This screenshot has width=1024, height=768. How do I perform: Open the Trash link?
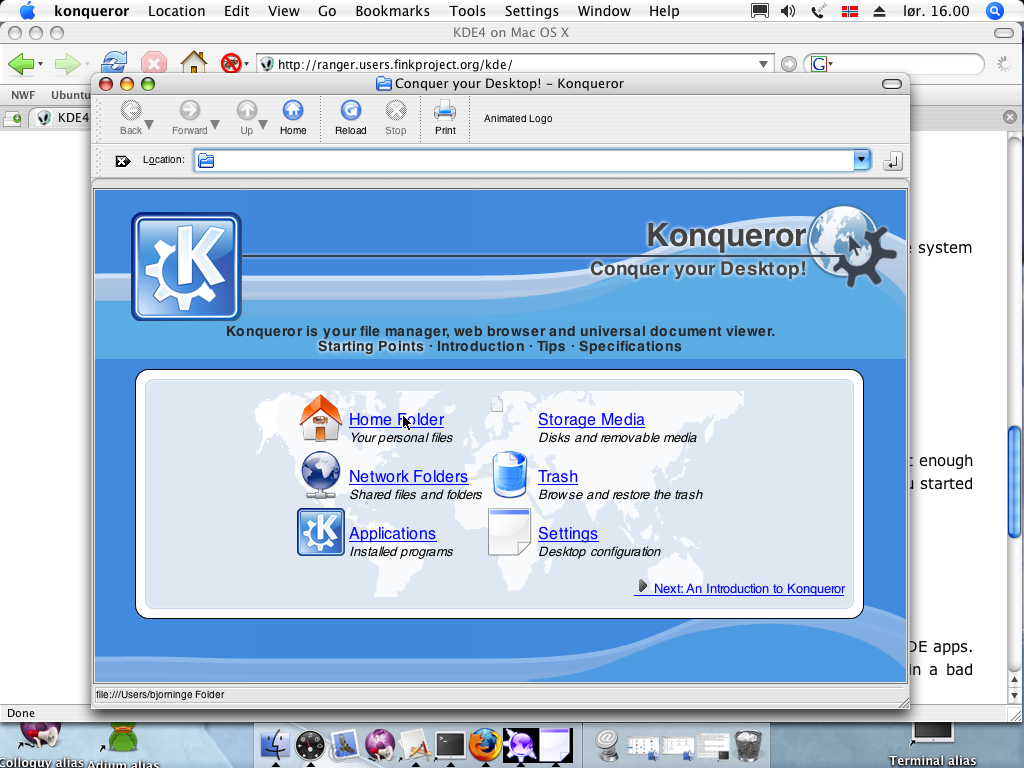click(x=558, y=476)
